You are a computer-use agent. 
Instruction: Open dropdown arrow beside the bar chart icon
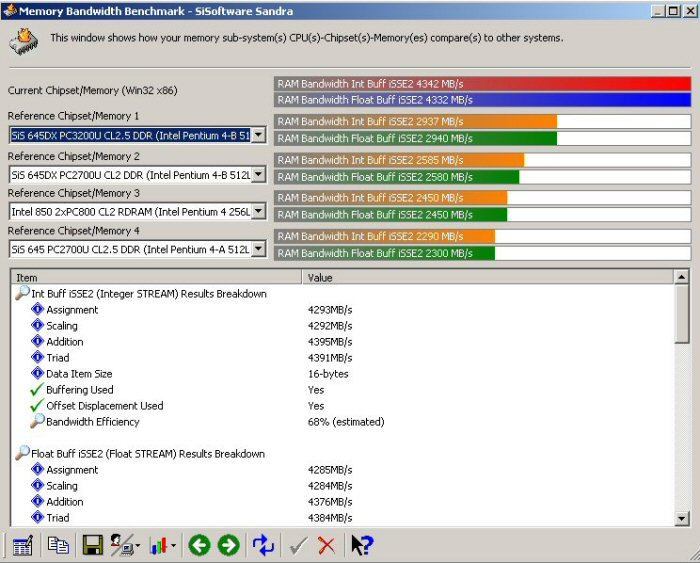[173, 546]
